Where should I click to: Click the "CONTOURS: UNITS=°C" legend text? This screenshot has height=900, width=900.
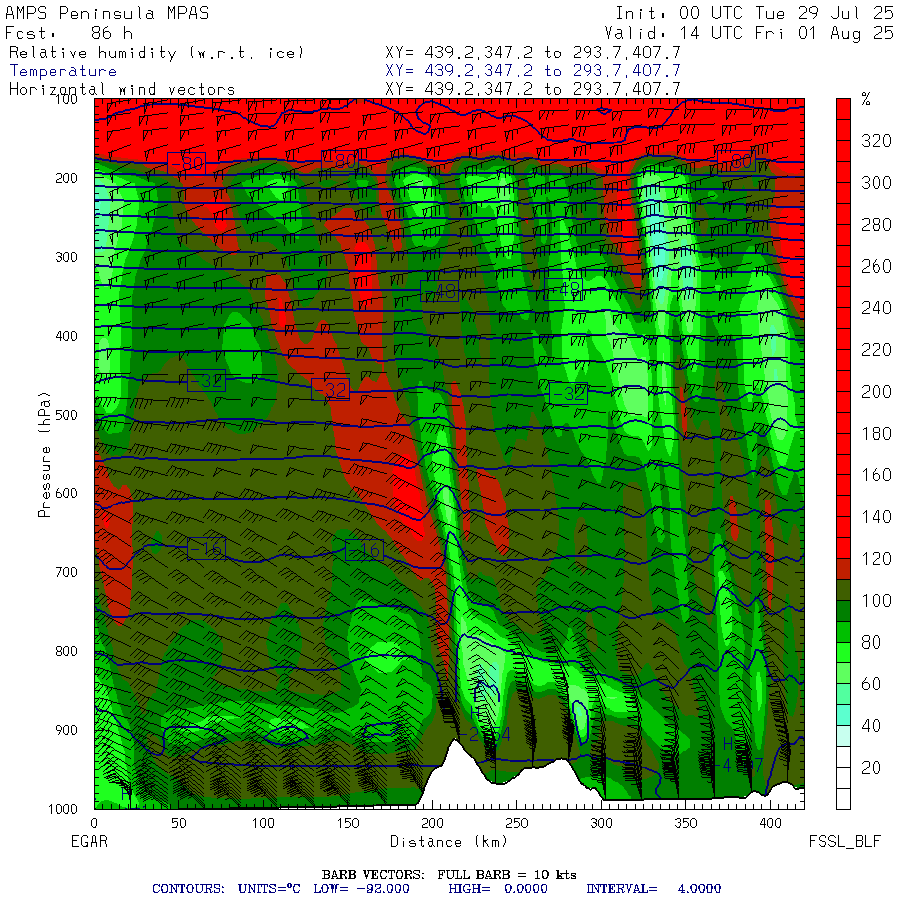(x=226, y=889)
